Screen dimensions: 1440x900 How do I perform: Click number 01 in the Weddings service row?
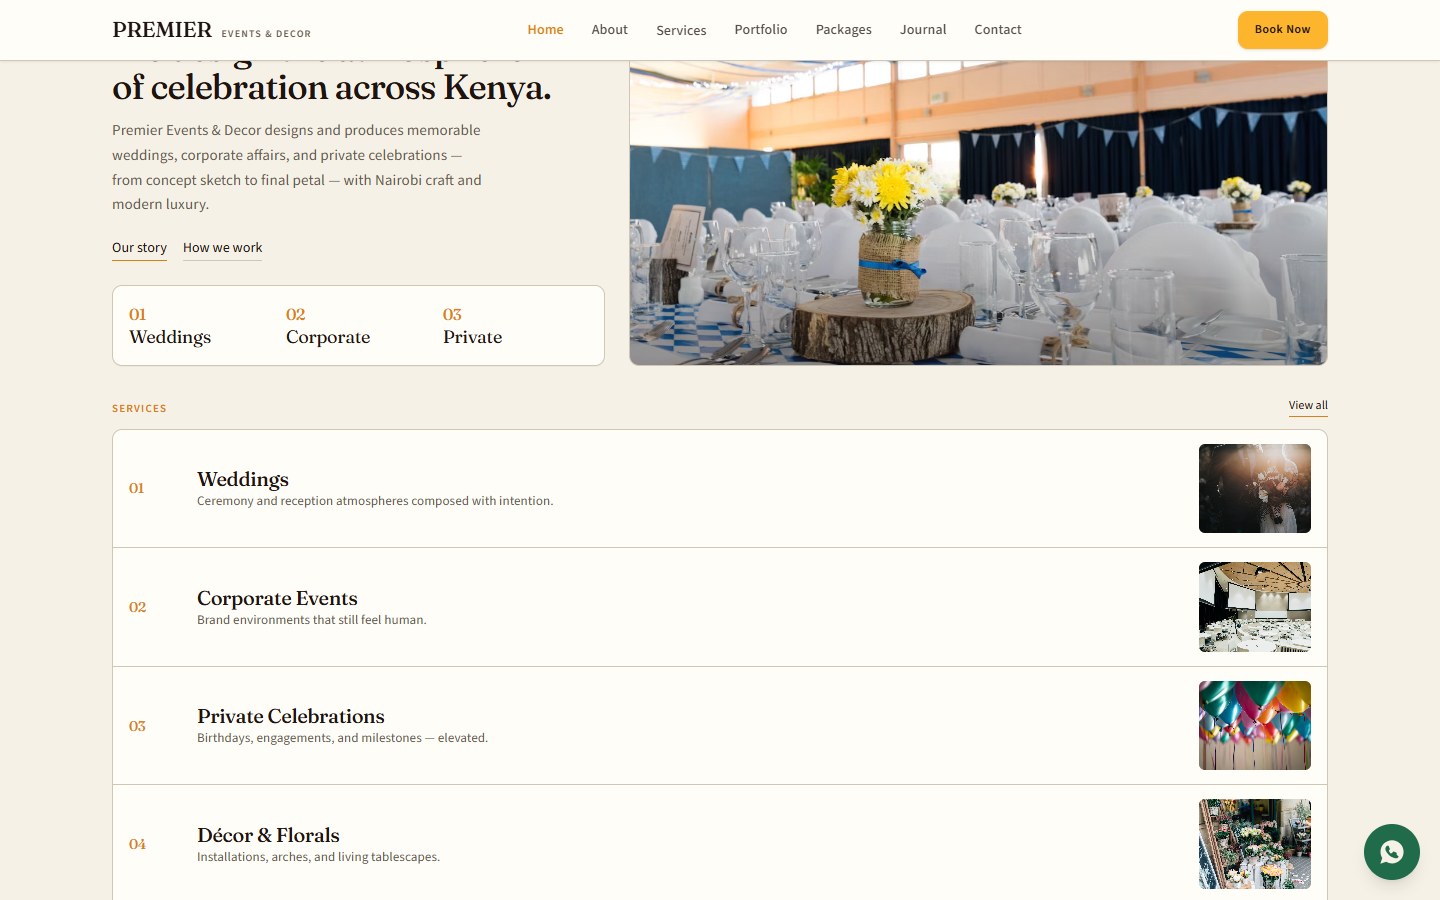tap(137, 488)
